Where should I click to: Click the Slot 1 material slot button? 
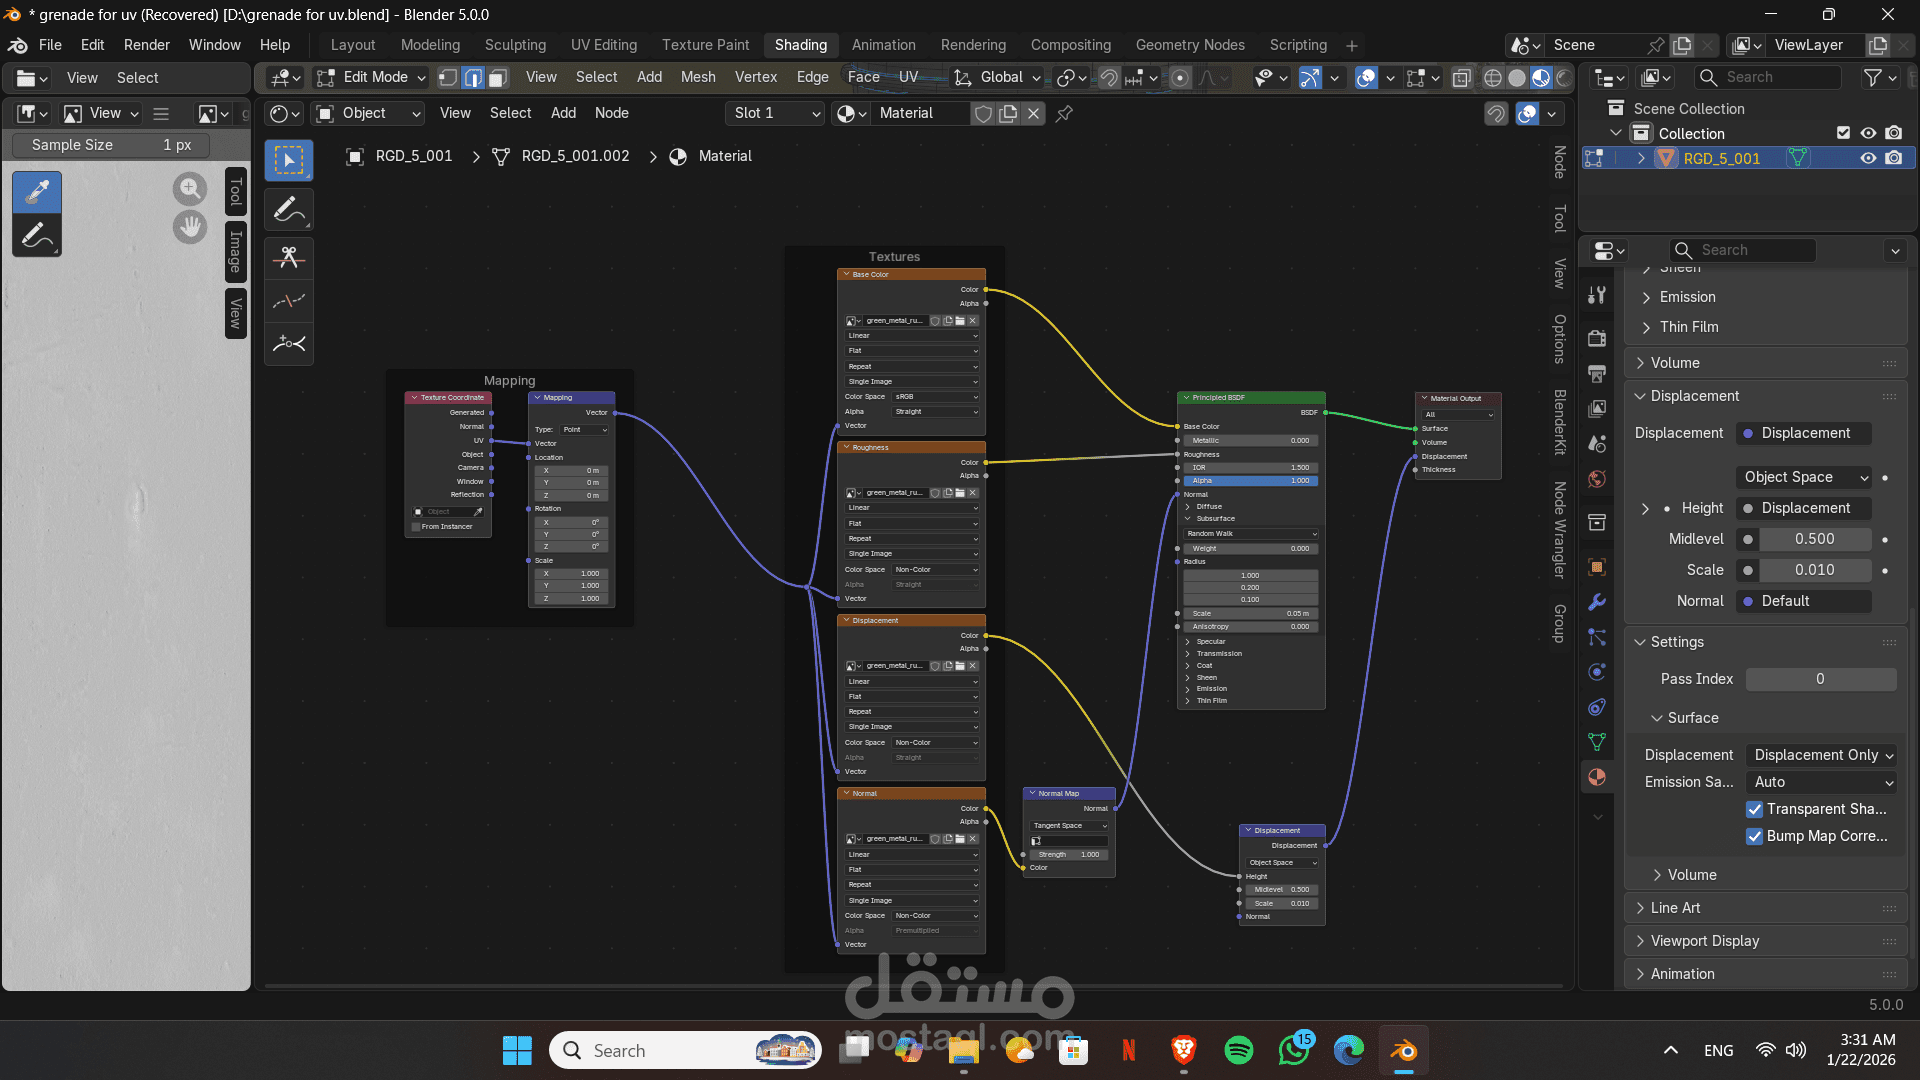(x=776, y=113)
